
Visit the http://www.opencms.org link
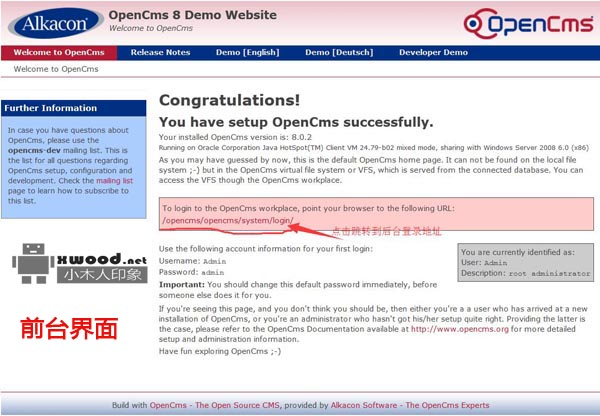[x=460, y=329]
